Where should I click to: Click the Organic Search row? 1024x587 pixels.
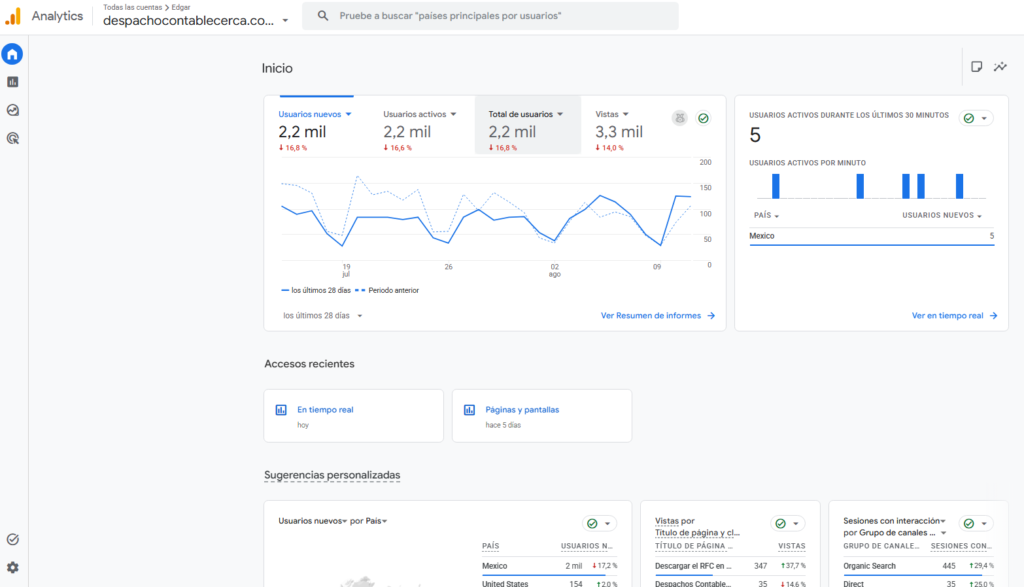click(x=918, y=566)
